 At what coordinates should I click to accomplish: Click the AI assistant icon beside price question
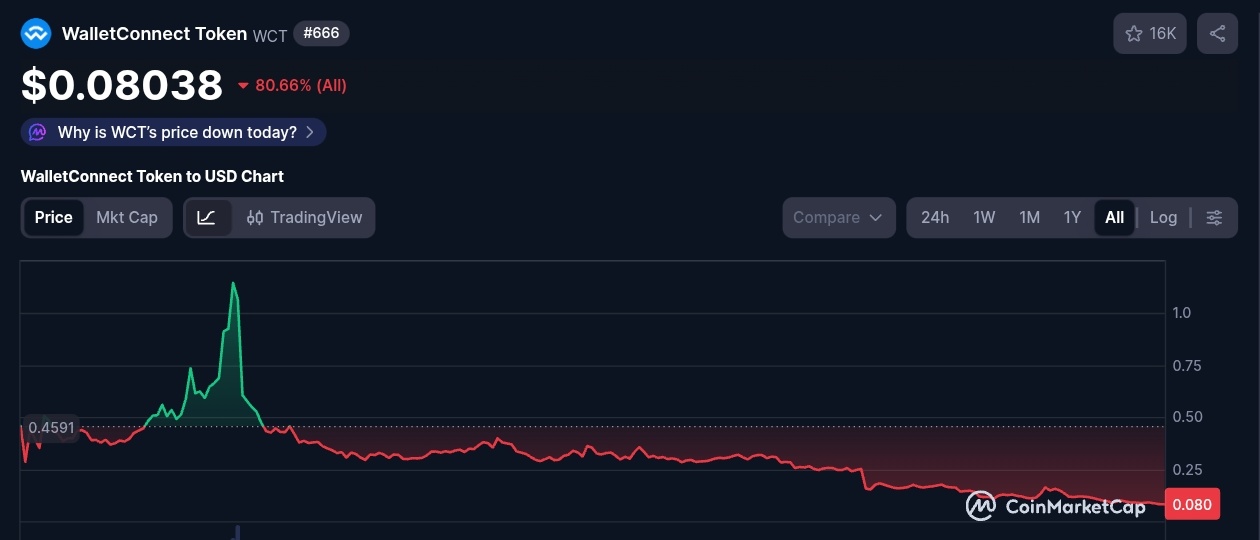38,132
